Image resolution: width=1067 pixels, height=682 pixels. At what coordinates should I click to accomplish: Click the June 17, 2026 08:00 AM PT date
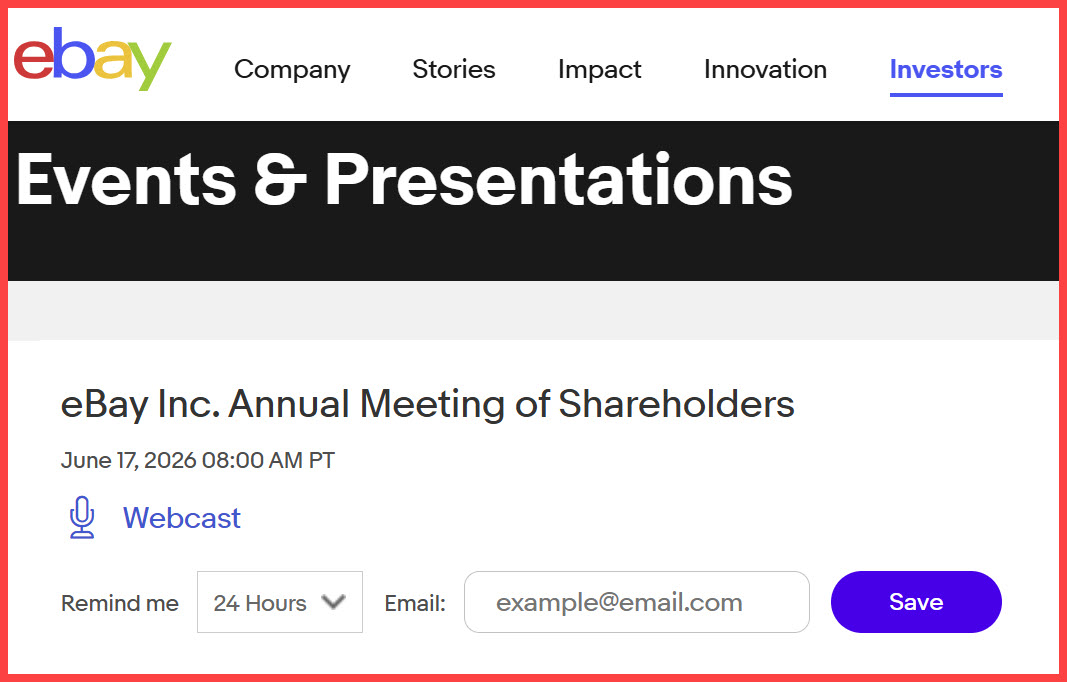(x=197, y=461)
